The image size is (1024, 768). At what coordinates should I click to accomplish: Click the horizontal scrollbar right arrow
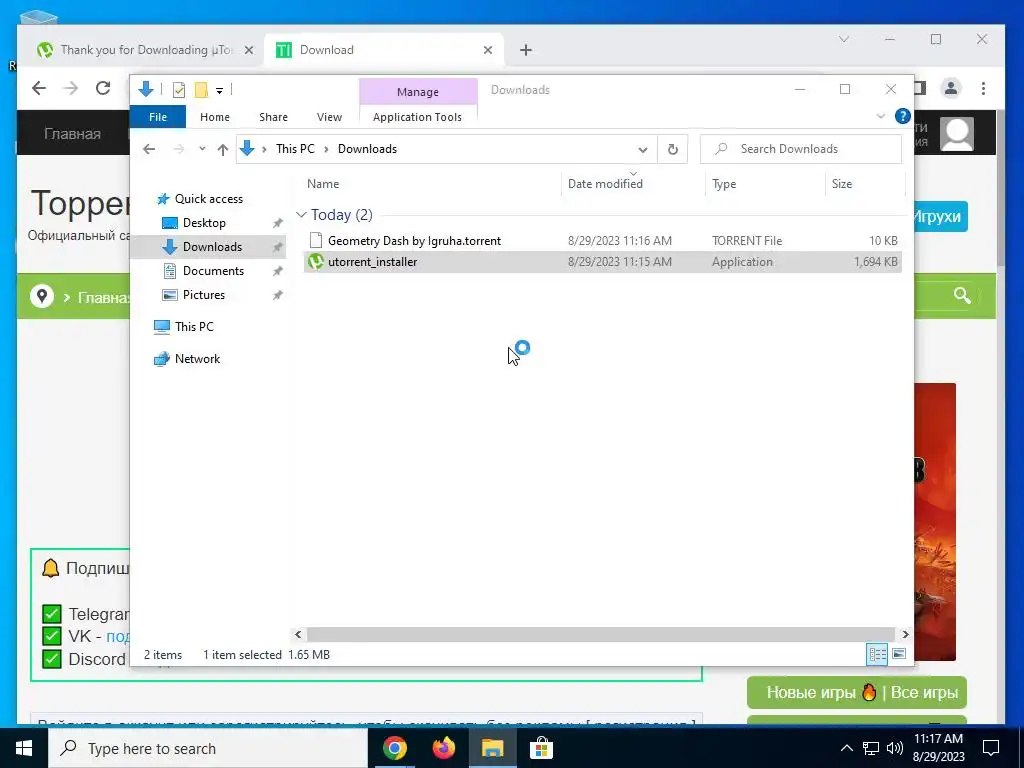(x=905, y=634)
